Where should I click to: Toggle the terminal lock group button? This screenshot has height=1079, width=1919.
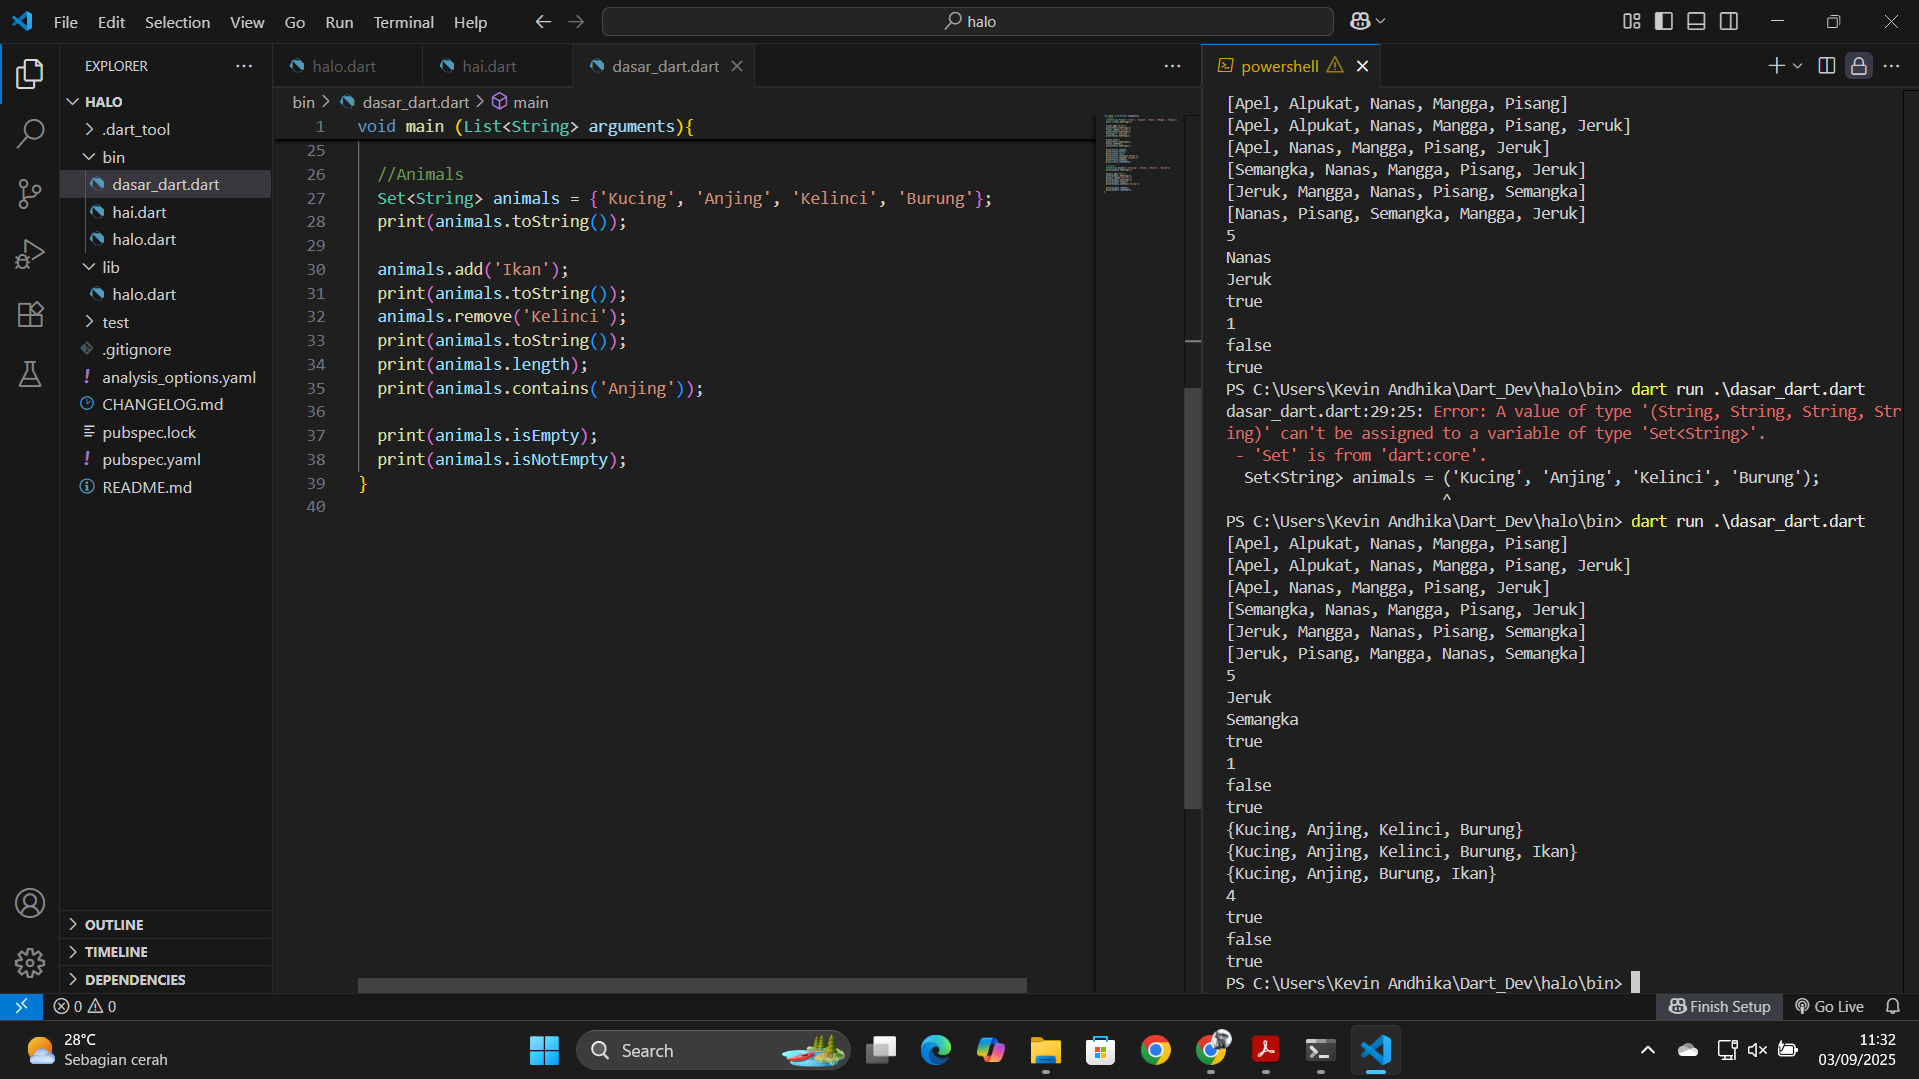tap(1858, 66)
